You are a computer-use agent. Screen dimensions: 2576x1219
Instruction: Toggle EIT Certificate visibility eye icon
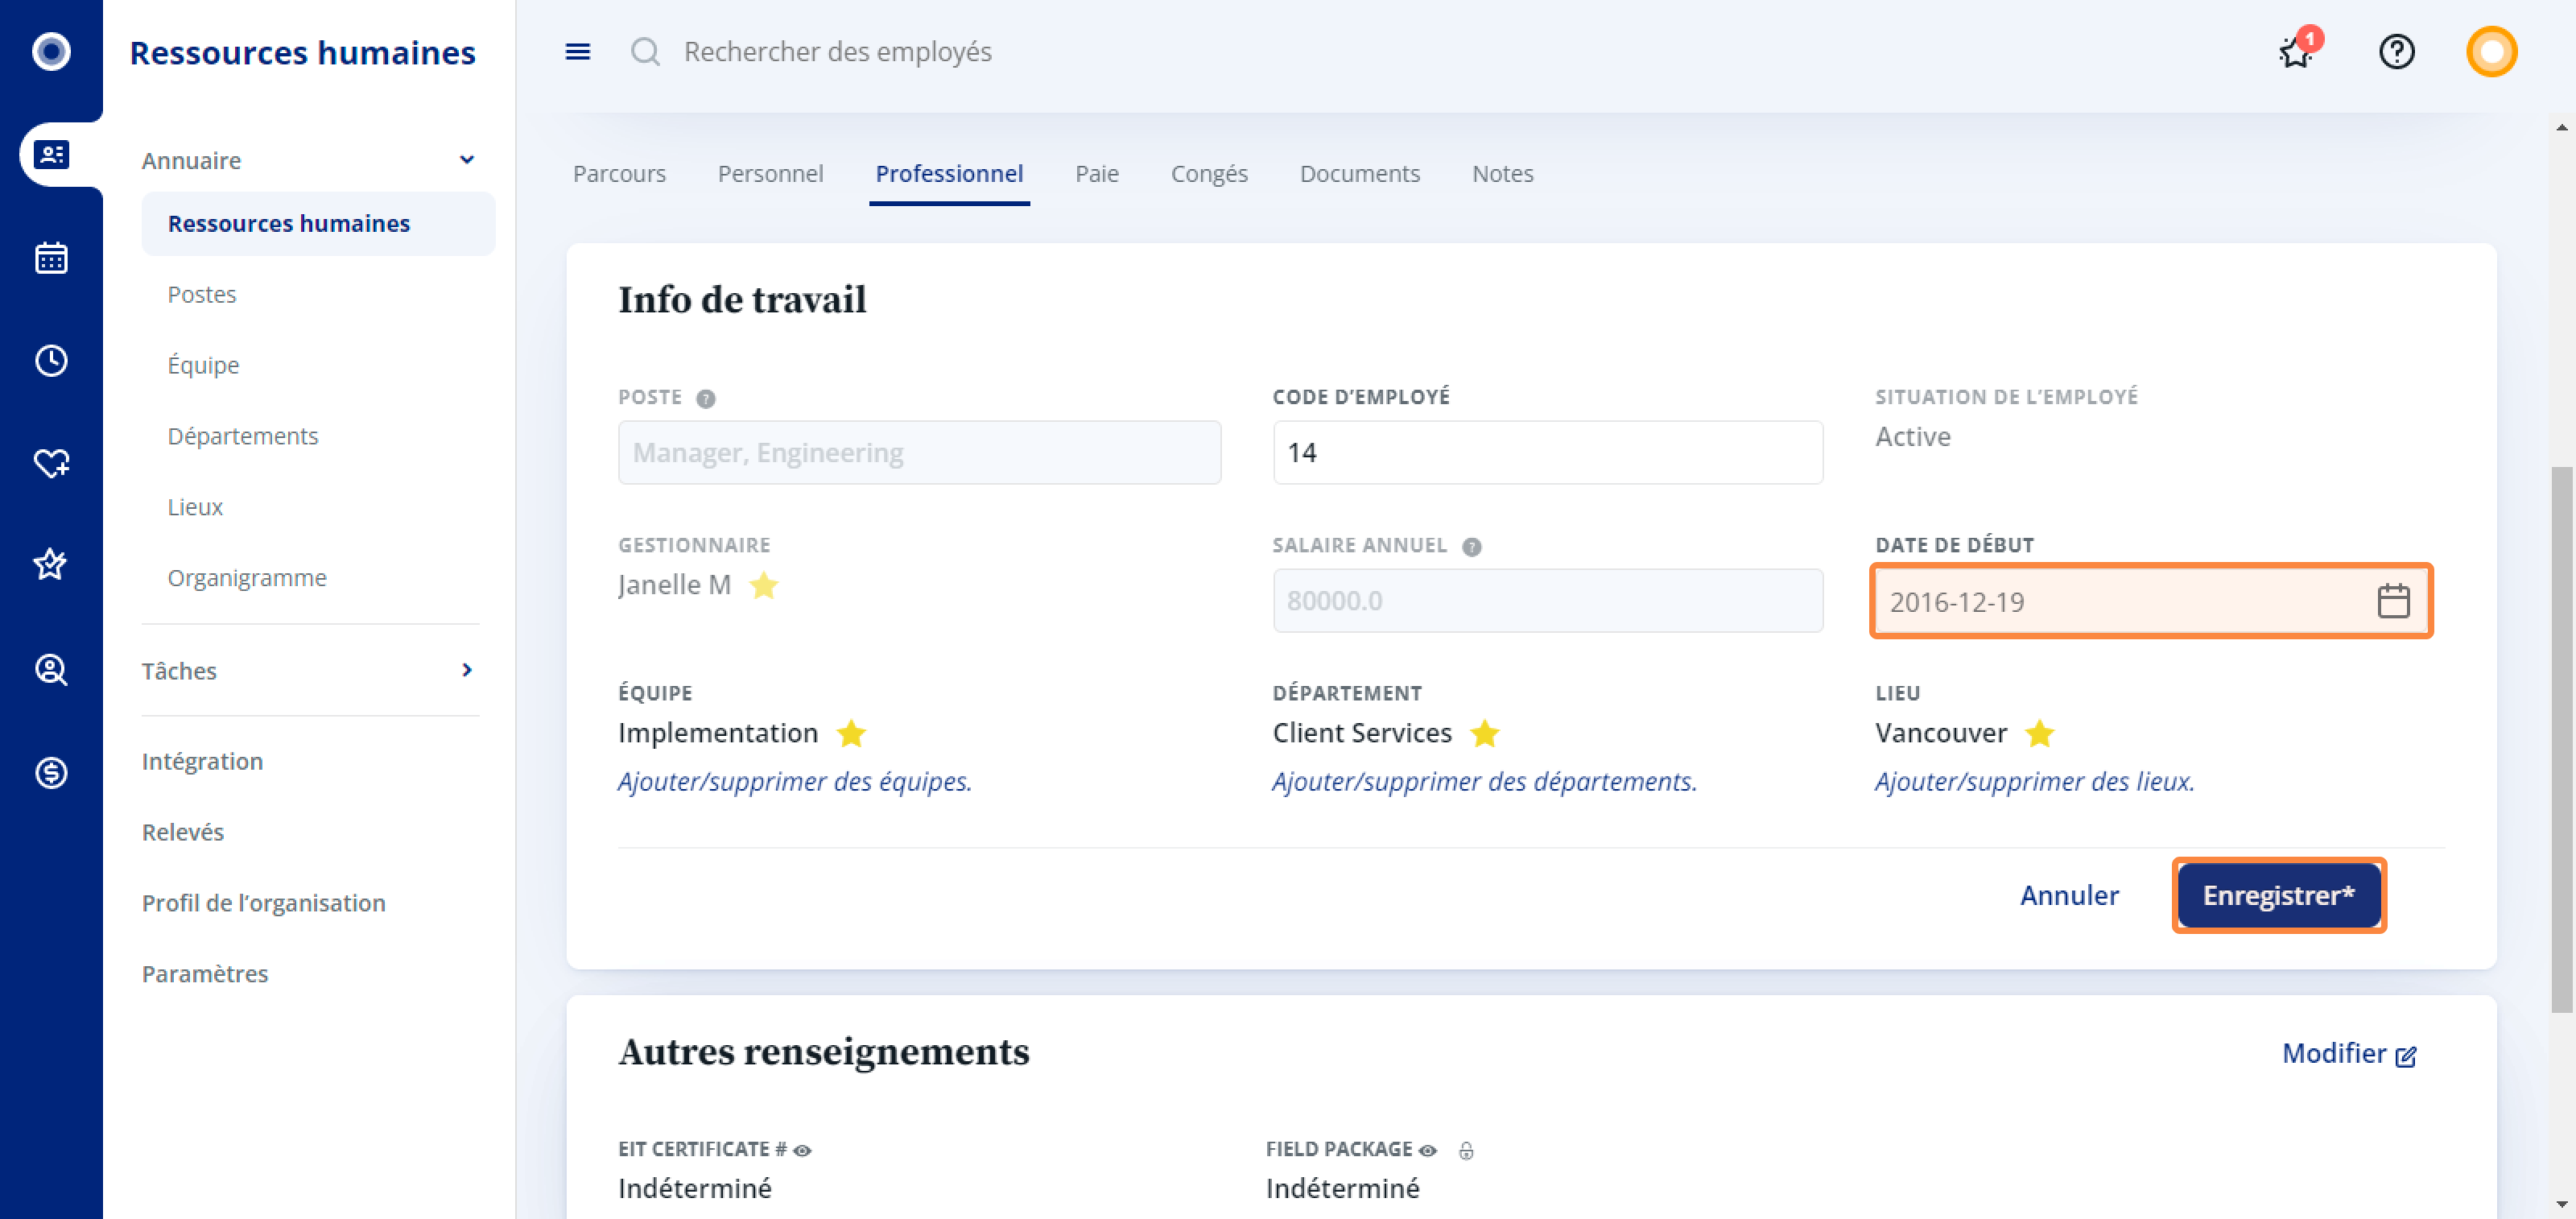(802, 1150)
